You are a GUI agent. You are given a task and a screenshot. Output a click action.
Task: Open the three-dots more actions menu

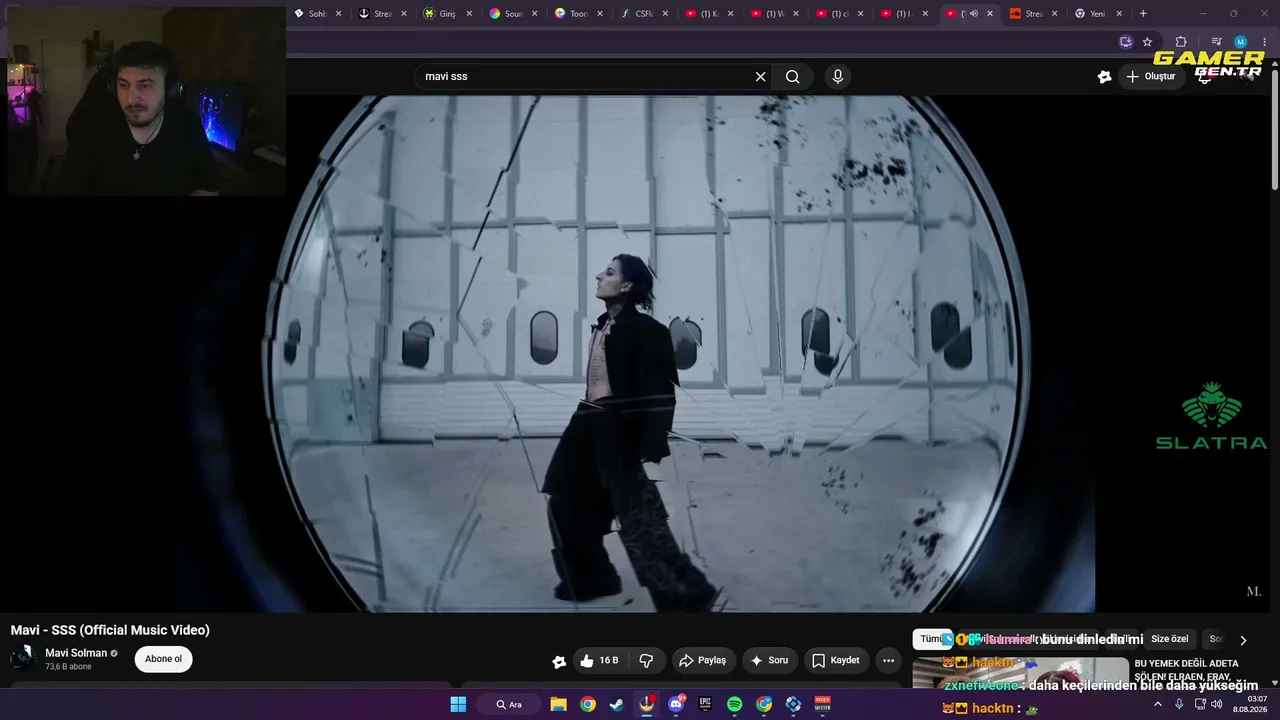pyautogui.click(x=888, y=660)
